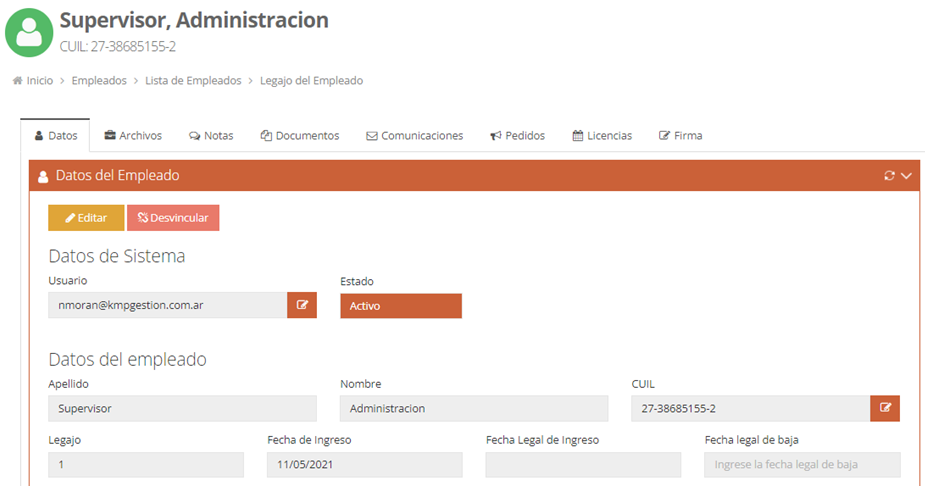The height and width of the screenshot is (486, 925).
Task: Open the Comunicaciones tab
Action: tap(415, 136)
